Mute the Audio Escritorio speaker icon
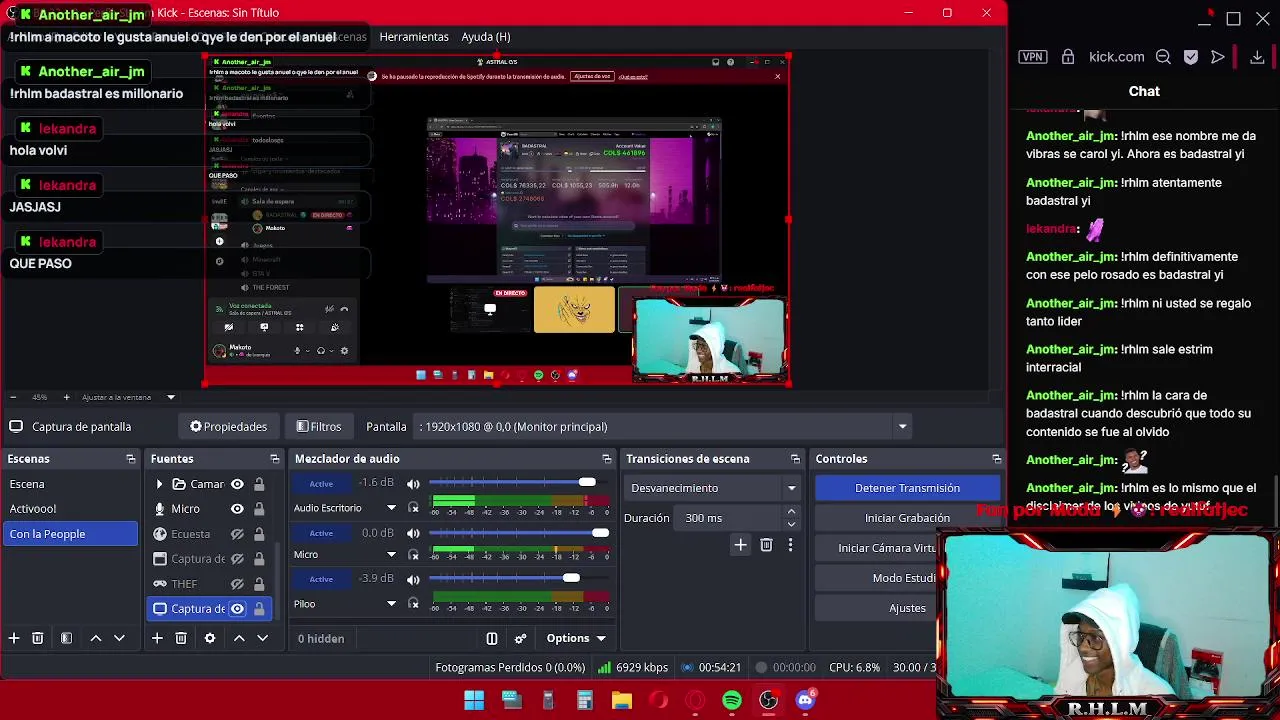Screen dimensions: 1280x720 pyautogui.click(x=413, y=484)
